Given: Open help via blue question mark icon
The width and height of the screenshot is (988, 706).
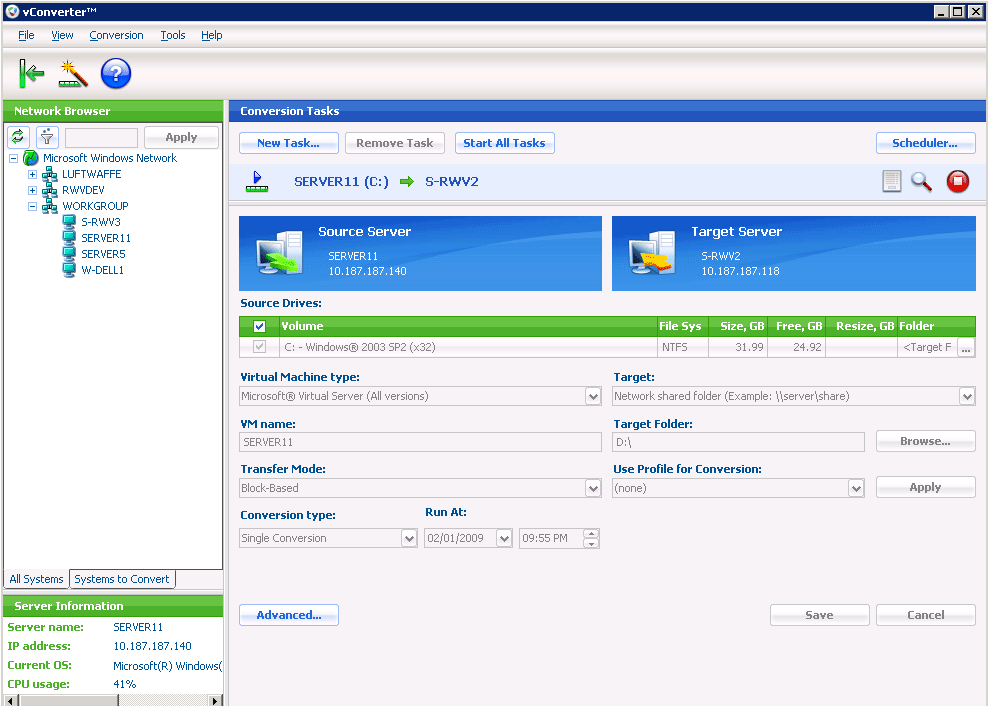Looking at the screenshot, I should point(116,73).
